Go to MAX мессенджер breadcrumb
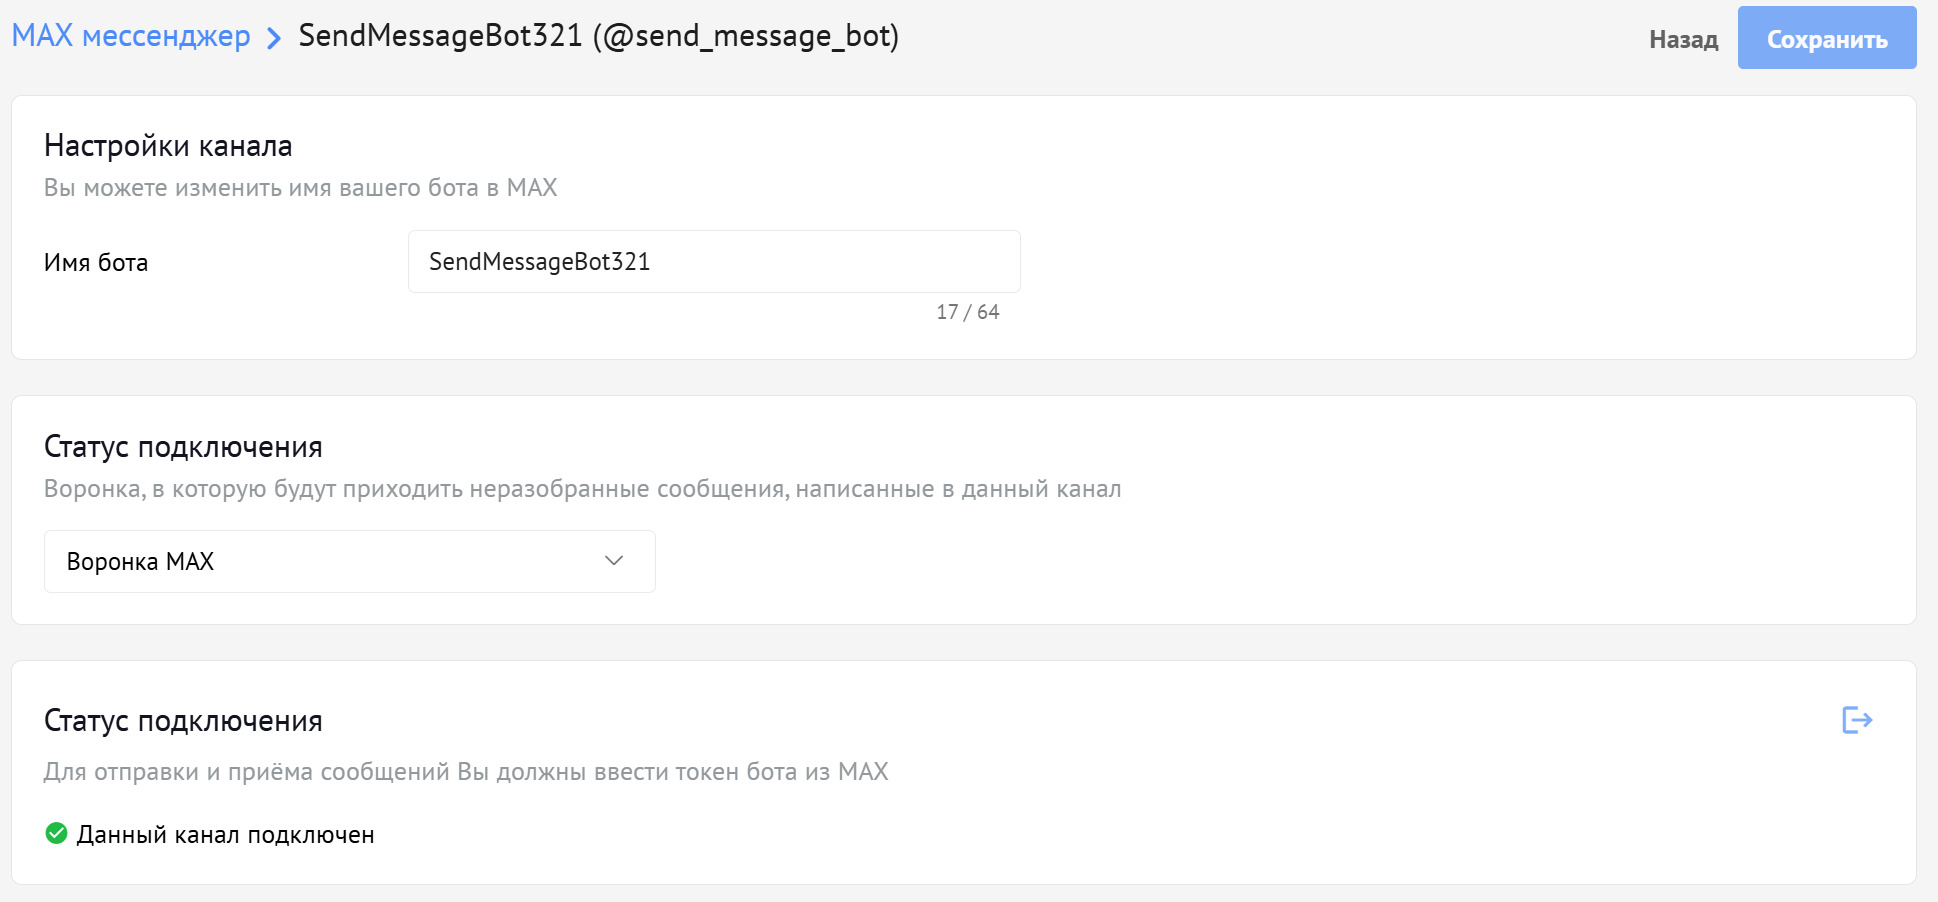This screenshot has height=902, width=1938. [x=131, y=36]
